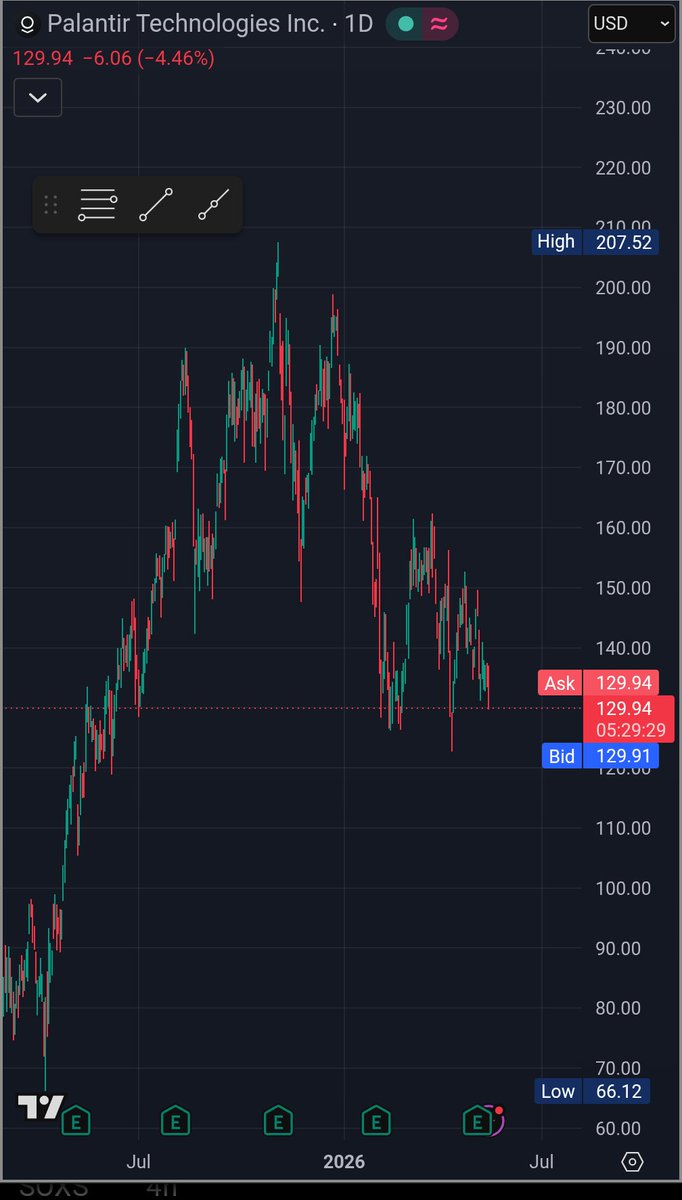Image resolution: width=682 pixels, height=1200 pixels.
Task: Open the earnings marker right of 2026
Action: coord(376,1120)
